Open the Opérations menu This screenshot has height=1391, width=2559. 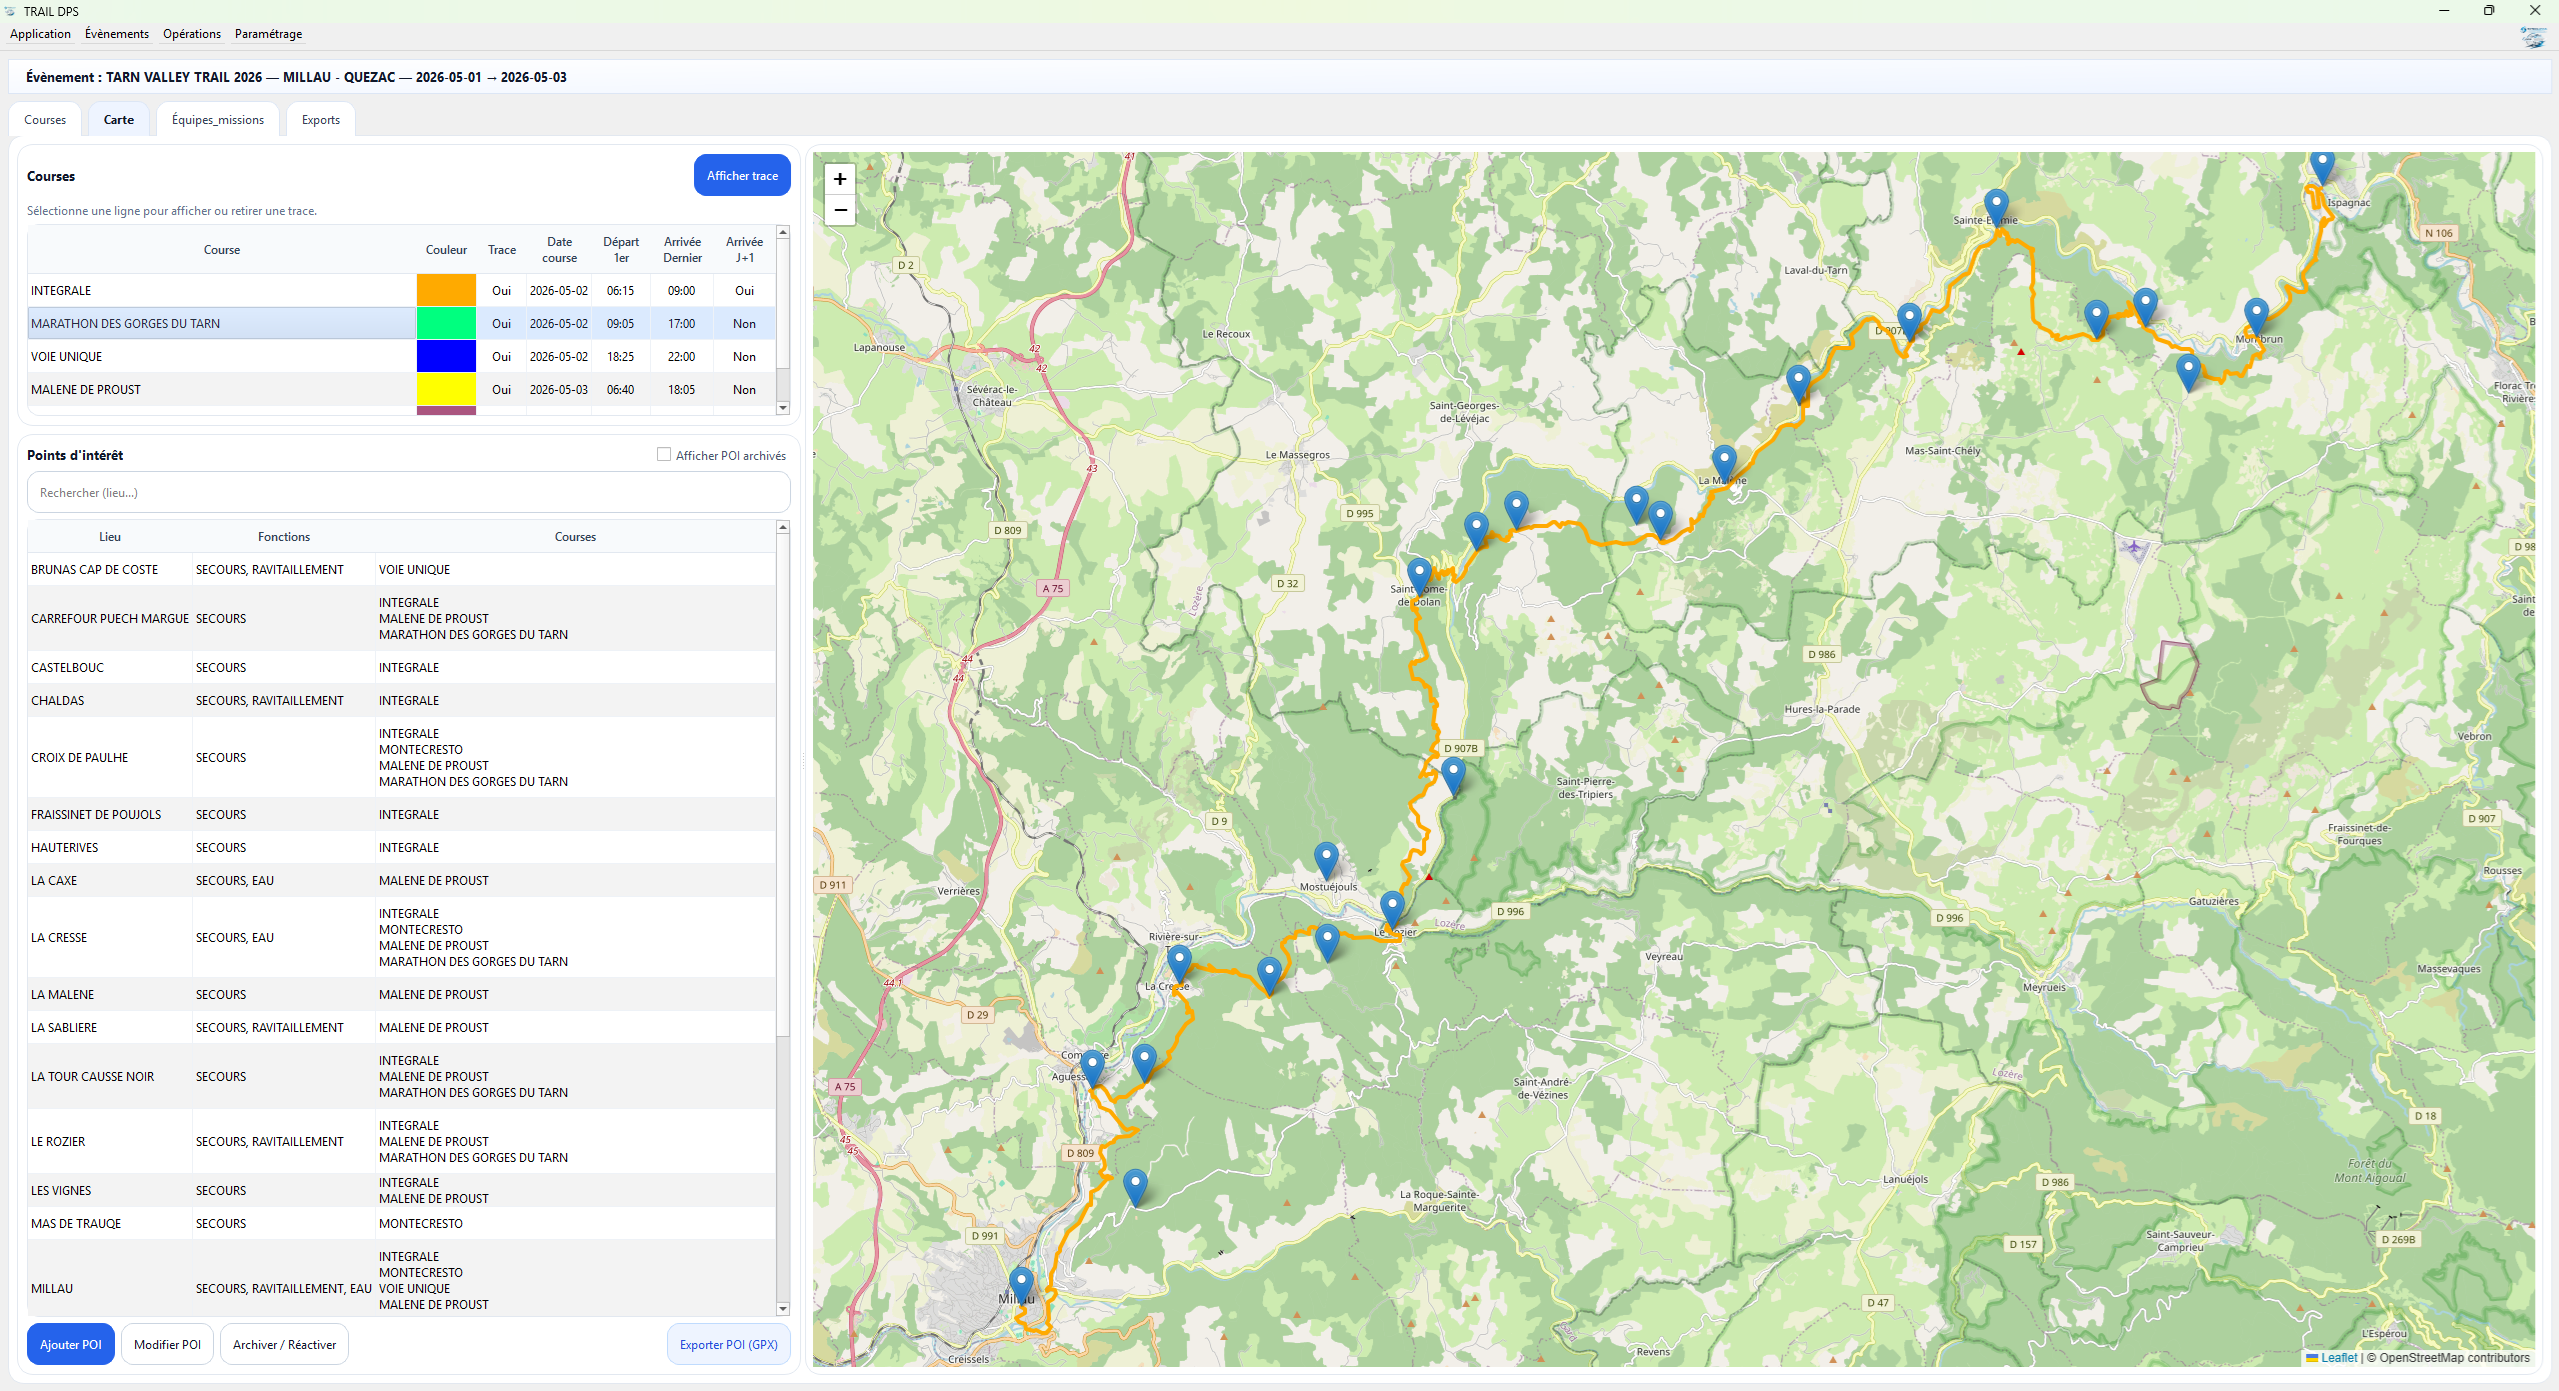[191, 33]
